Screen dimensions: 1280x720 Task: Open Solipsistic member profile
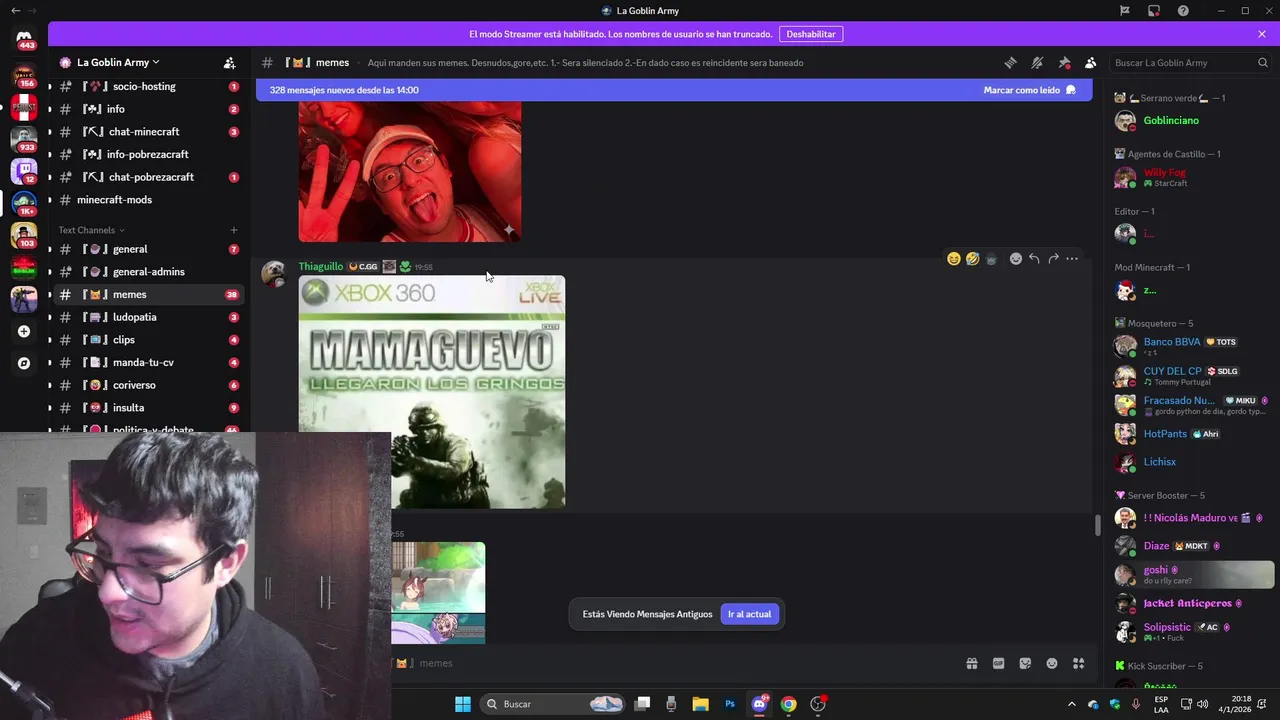[1190, 632]
